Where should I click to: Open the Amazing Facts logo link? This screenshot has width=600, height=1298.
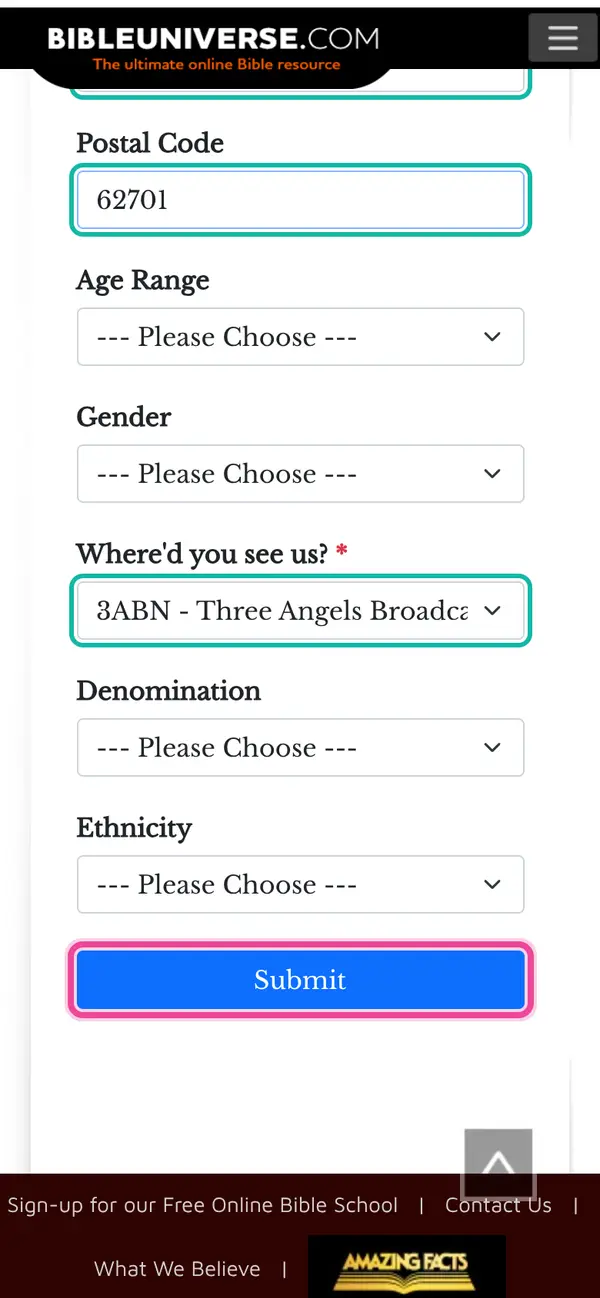point(407,1266)
